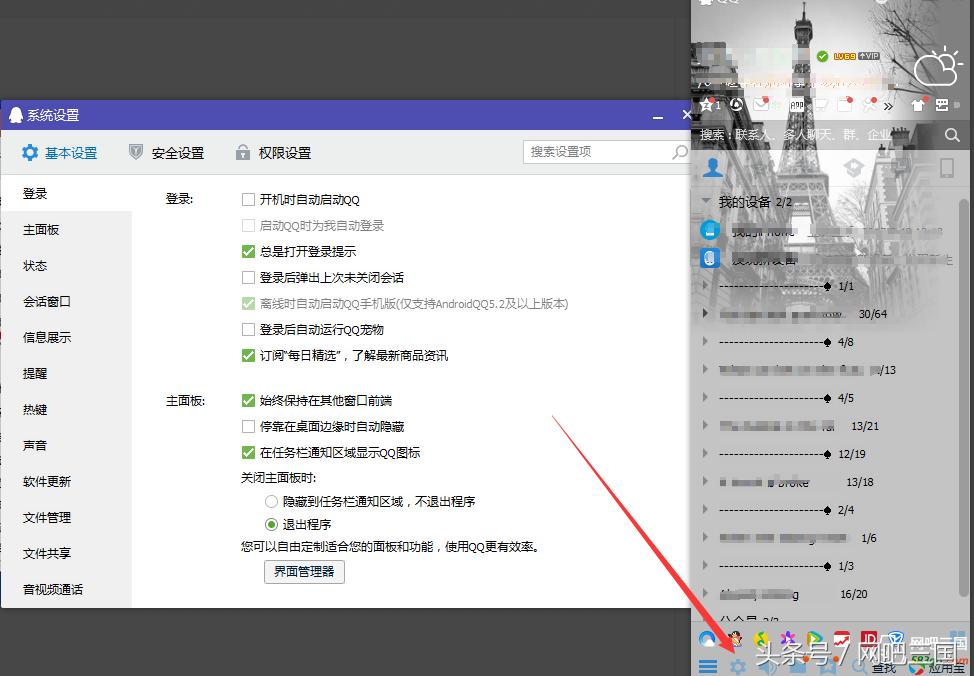
Task: Click the 搜索设置项 search field
Action: [x=600, y=152]
